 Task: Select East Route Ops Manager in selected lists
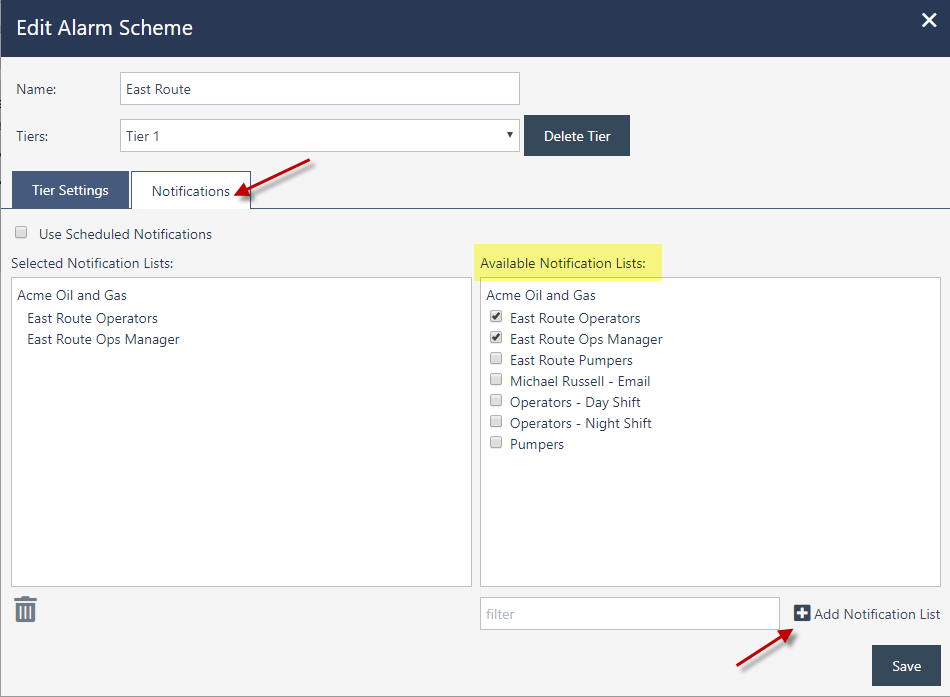point(104,339)
